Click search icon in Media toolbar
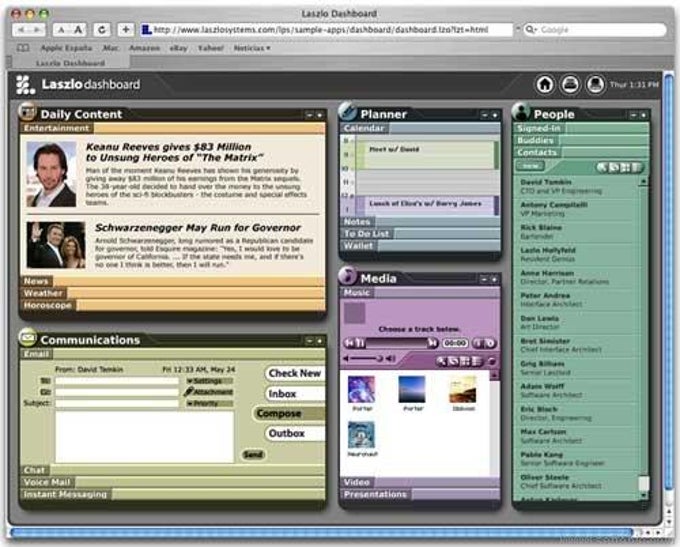 tap(441, 361)
